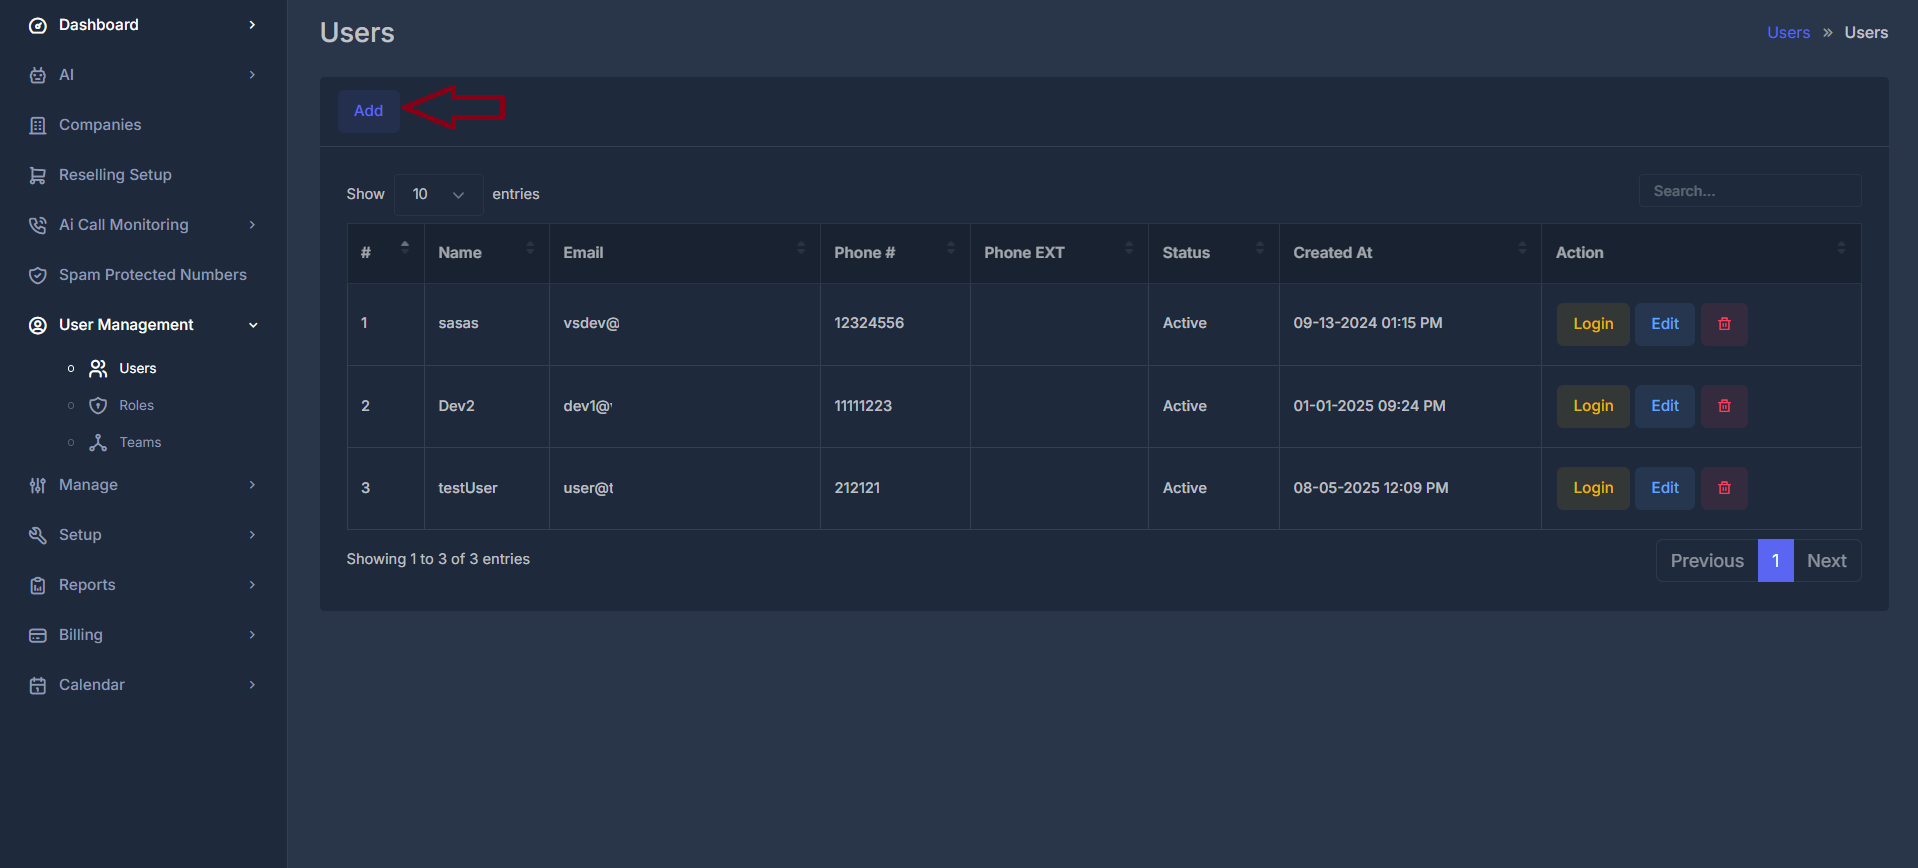
Task: Login as user testUser
Action: (x=1593, y=488)
